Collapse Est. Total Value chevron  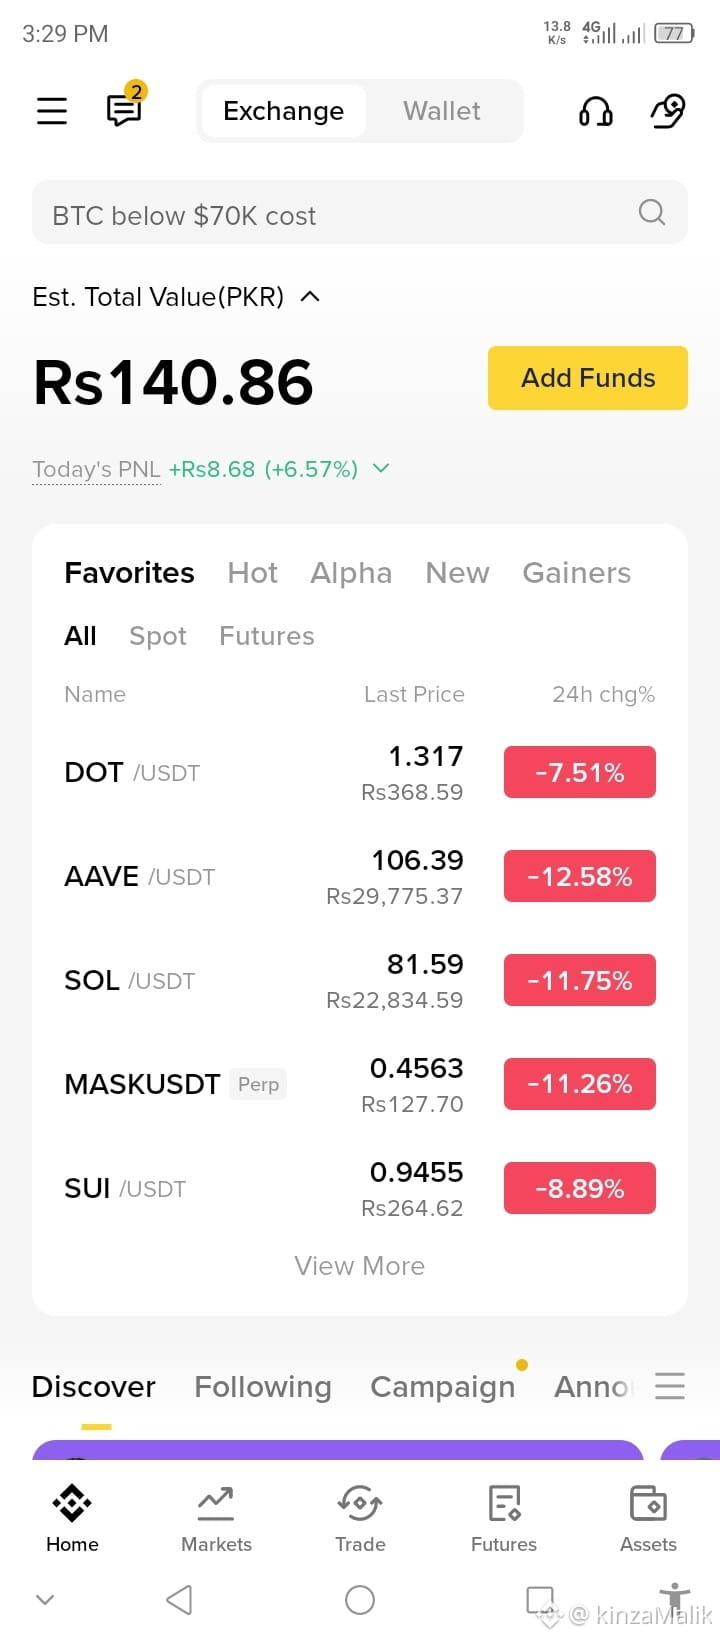pyautogui.click(x=310, y=297)
